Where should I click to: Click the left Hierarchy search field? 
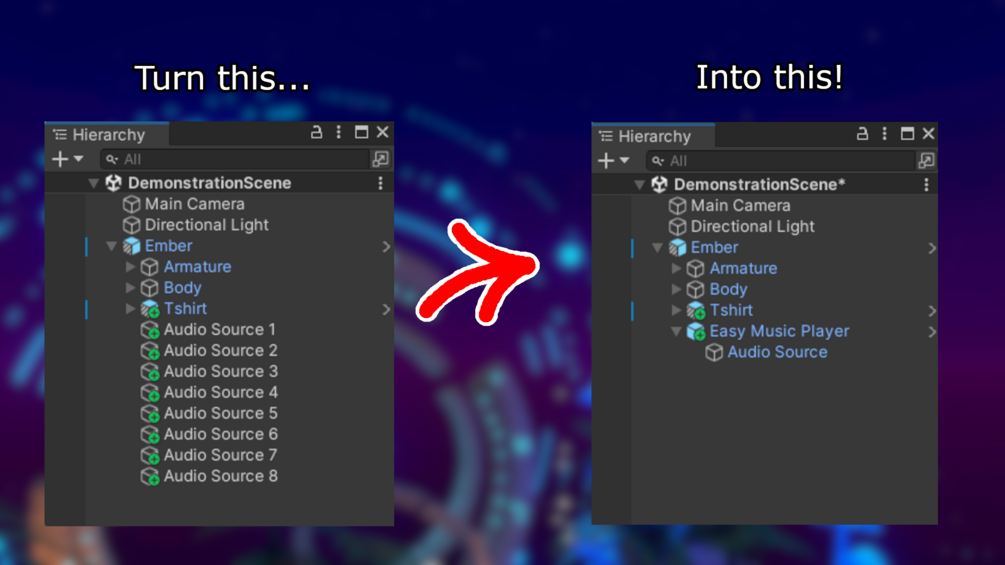click(235, 159)
